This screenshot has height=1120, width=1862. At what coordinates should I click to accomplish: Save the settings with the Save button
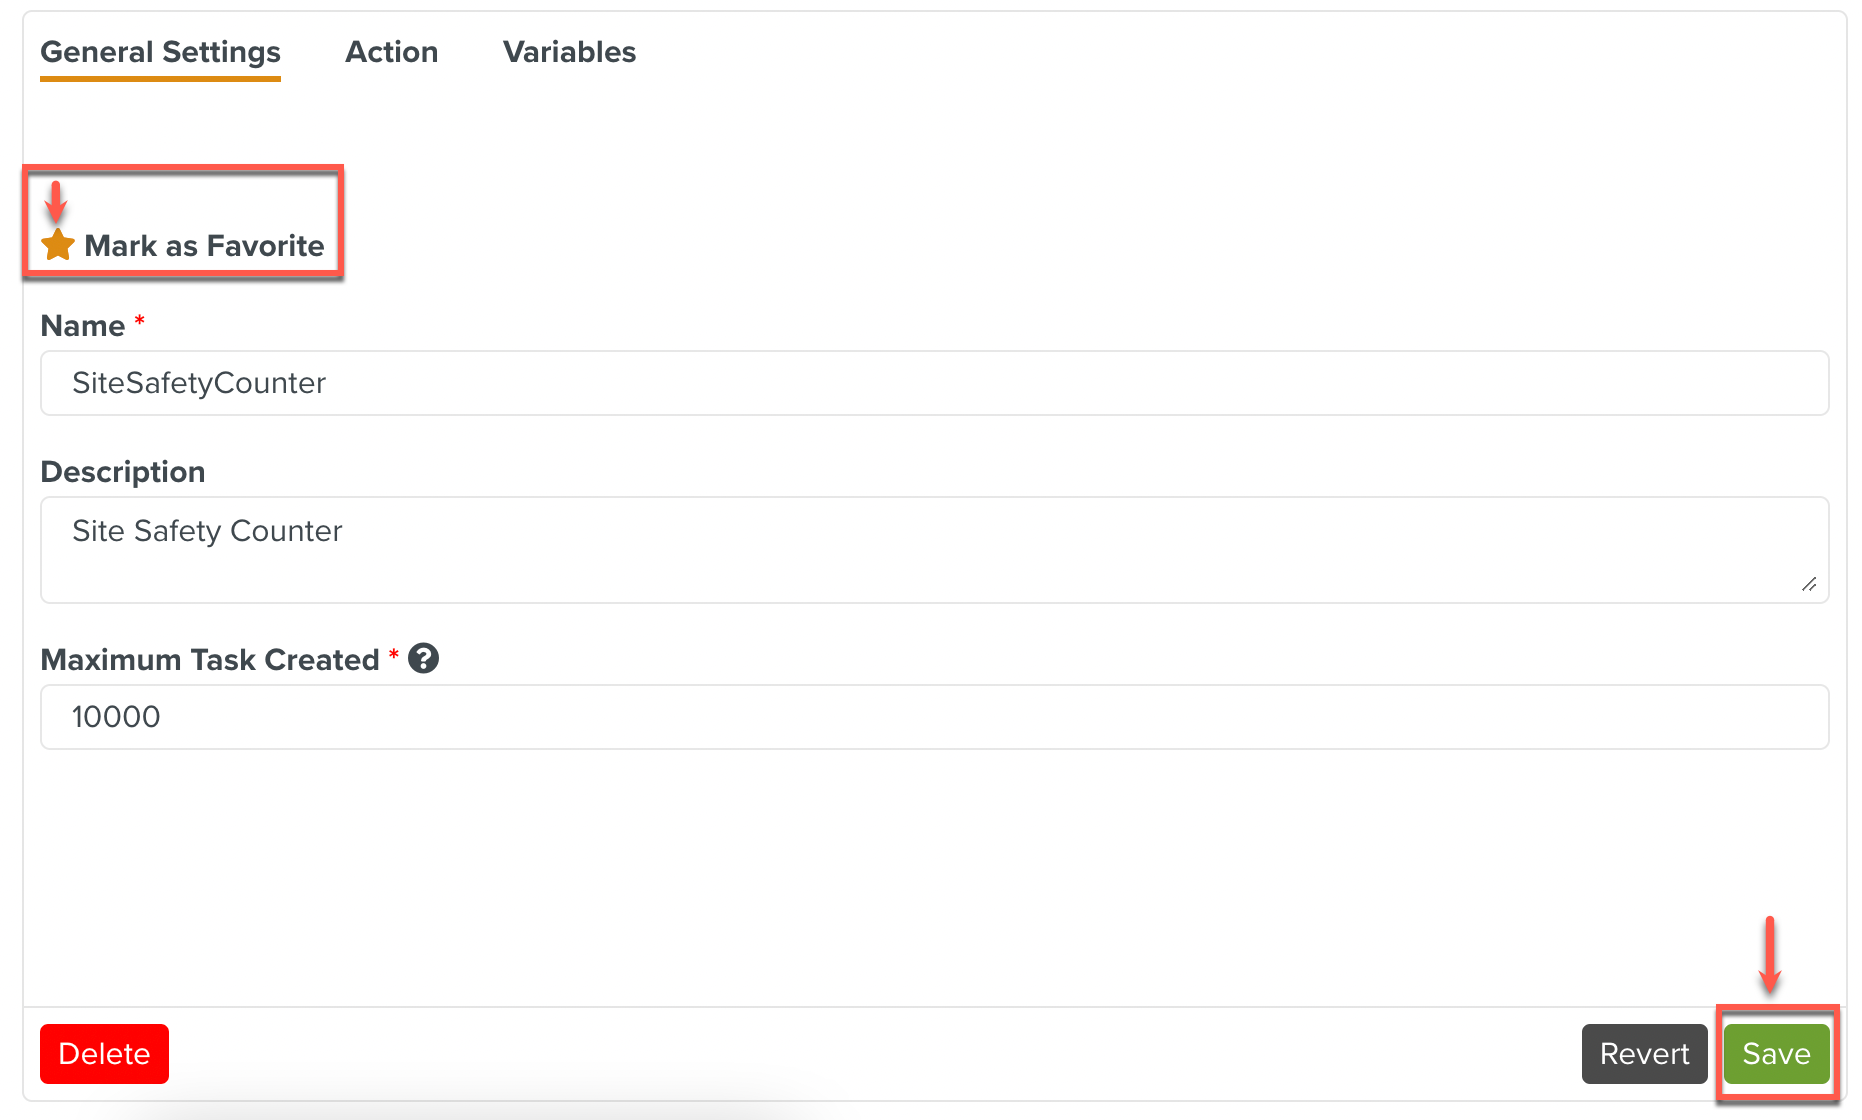point(1776,1054)
